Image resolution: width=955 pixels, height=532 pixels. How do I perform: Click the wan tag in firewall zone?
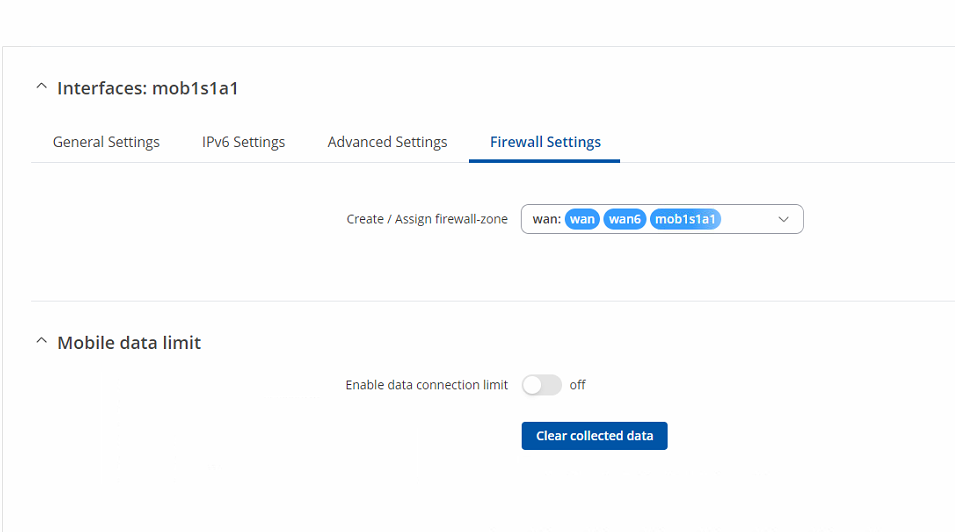(582, 219)
